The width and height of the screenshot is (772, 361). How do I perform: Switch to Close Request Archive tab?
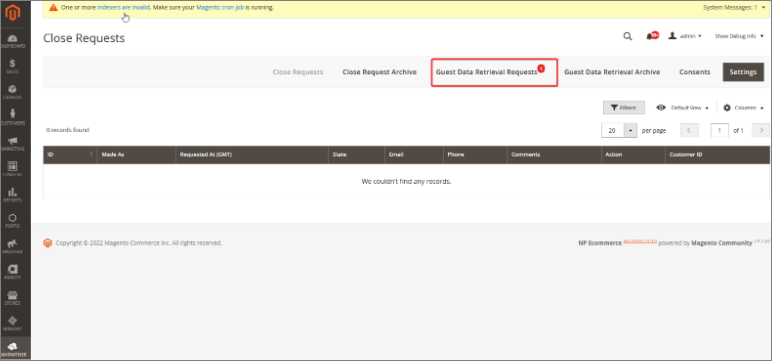point(380,72)
